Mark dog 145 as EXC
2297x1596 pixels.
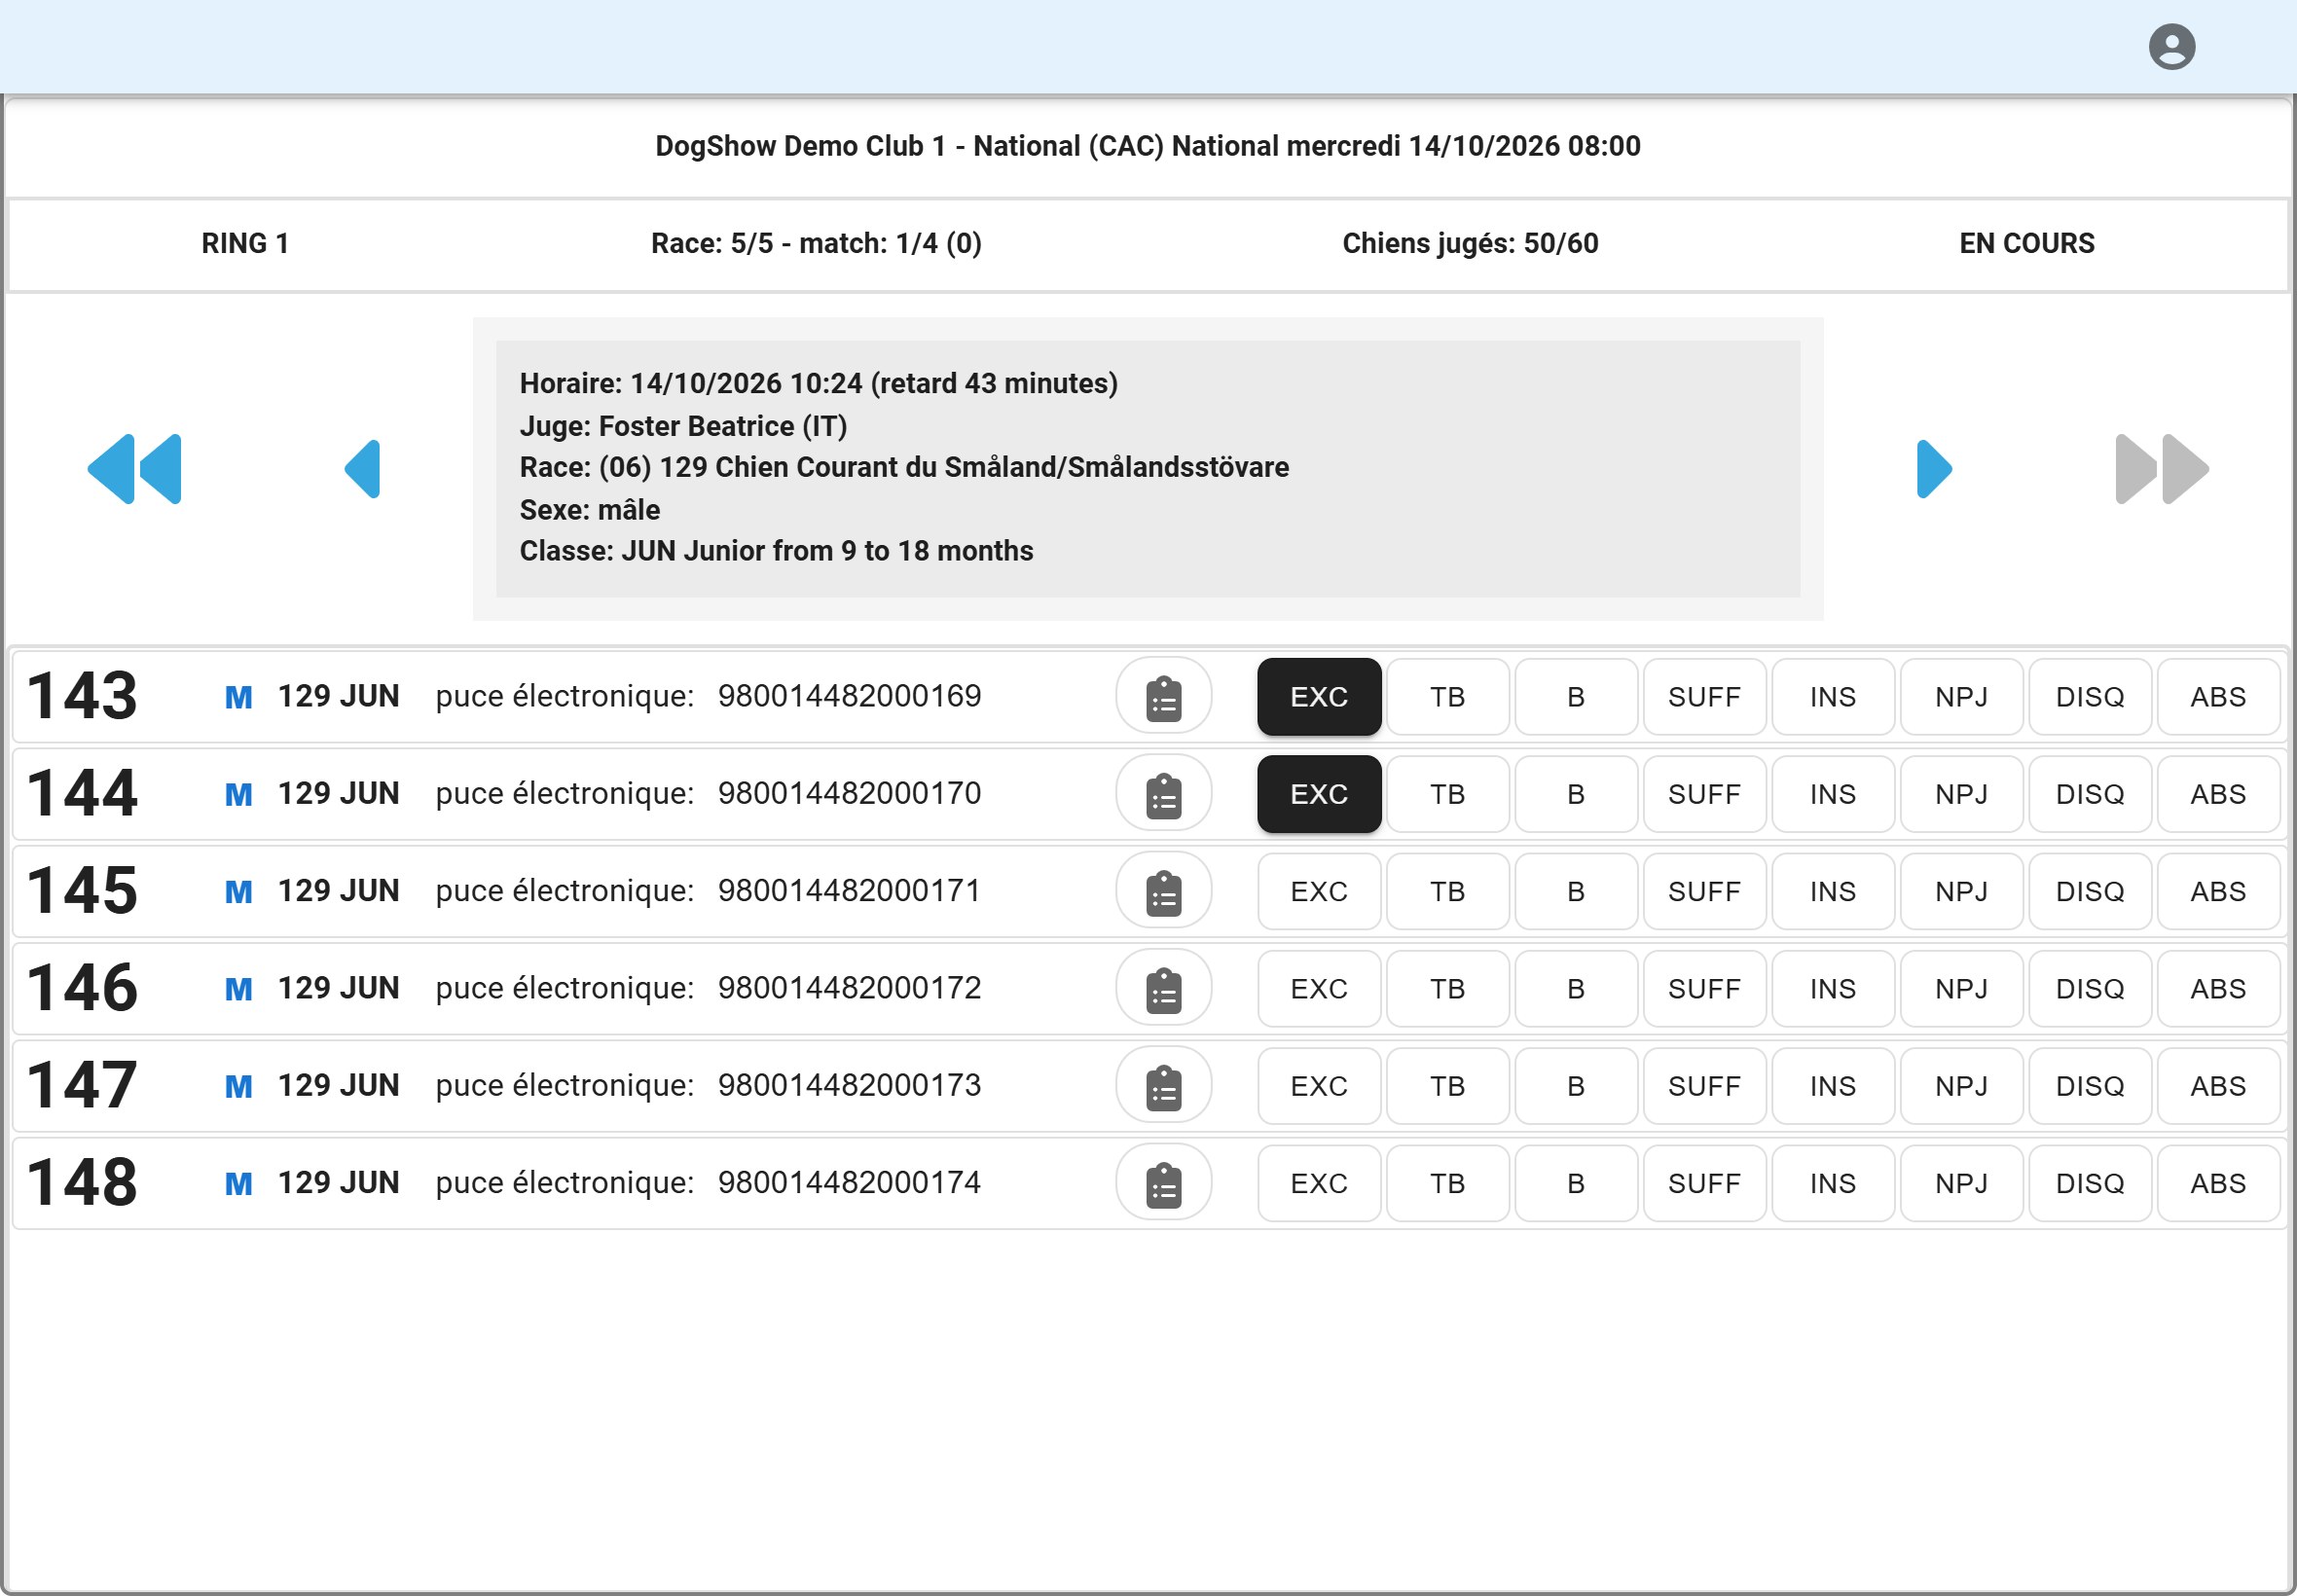tap(1319, 891)
